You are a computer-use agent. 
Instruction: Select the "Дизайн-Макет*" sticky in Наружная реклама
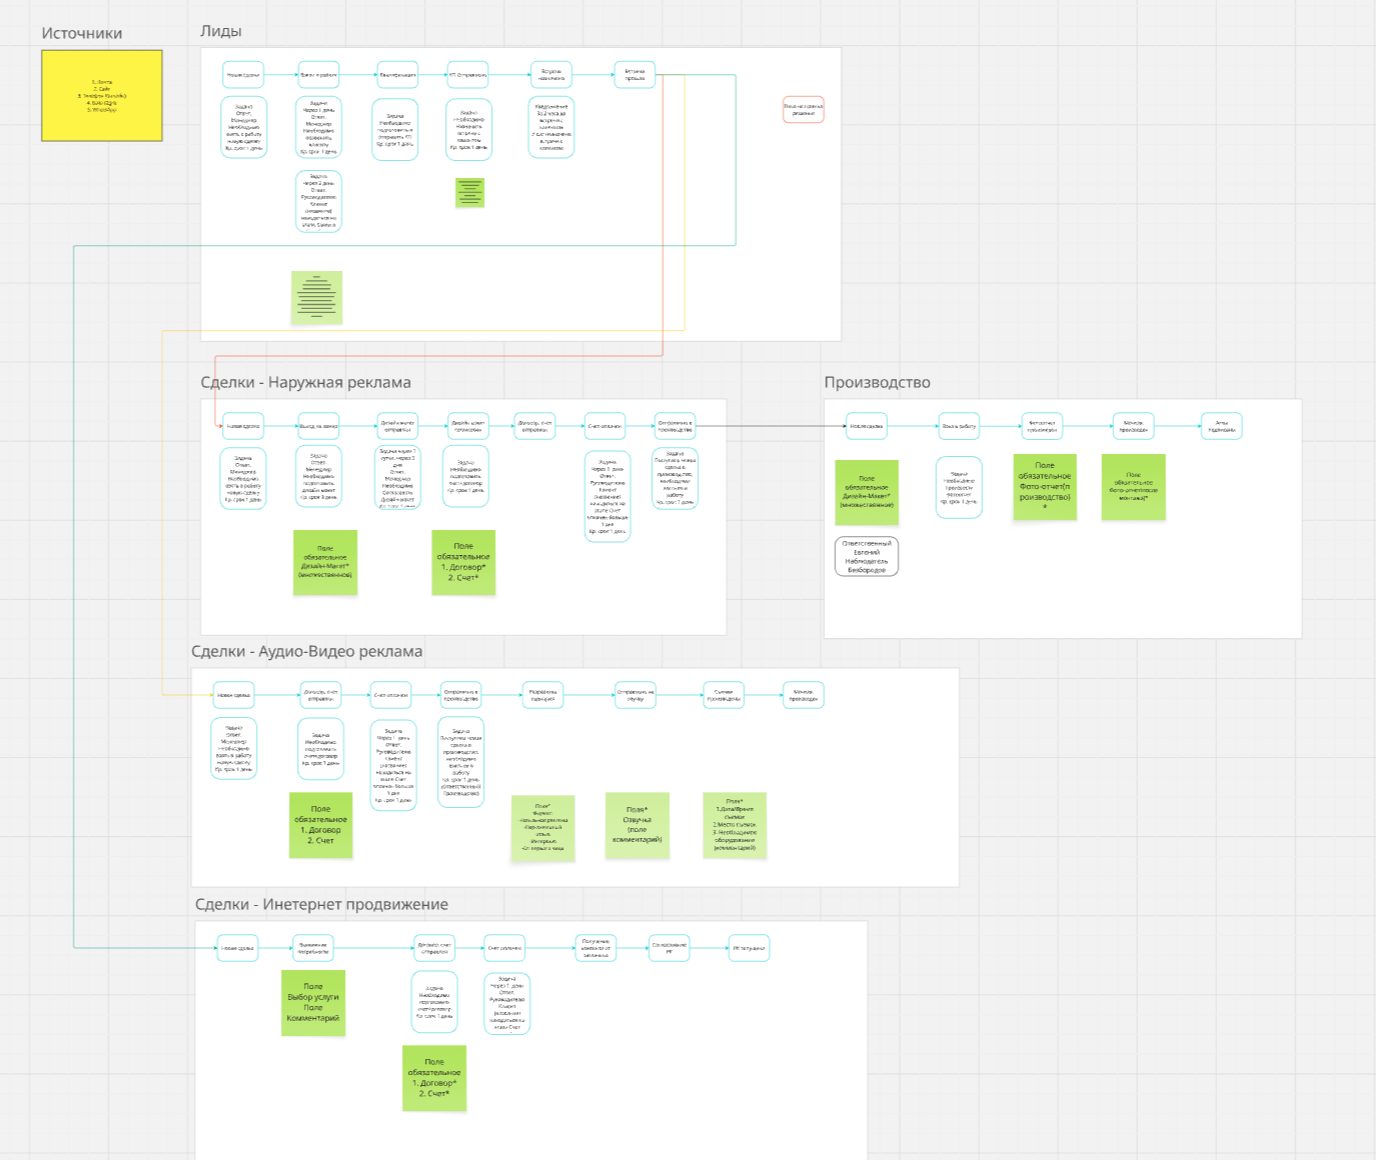[325, 562]
